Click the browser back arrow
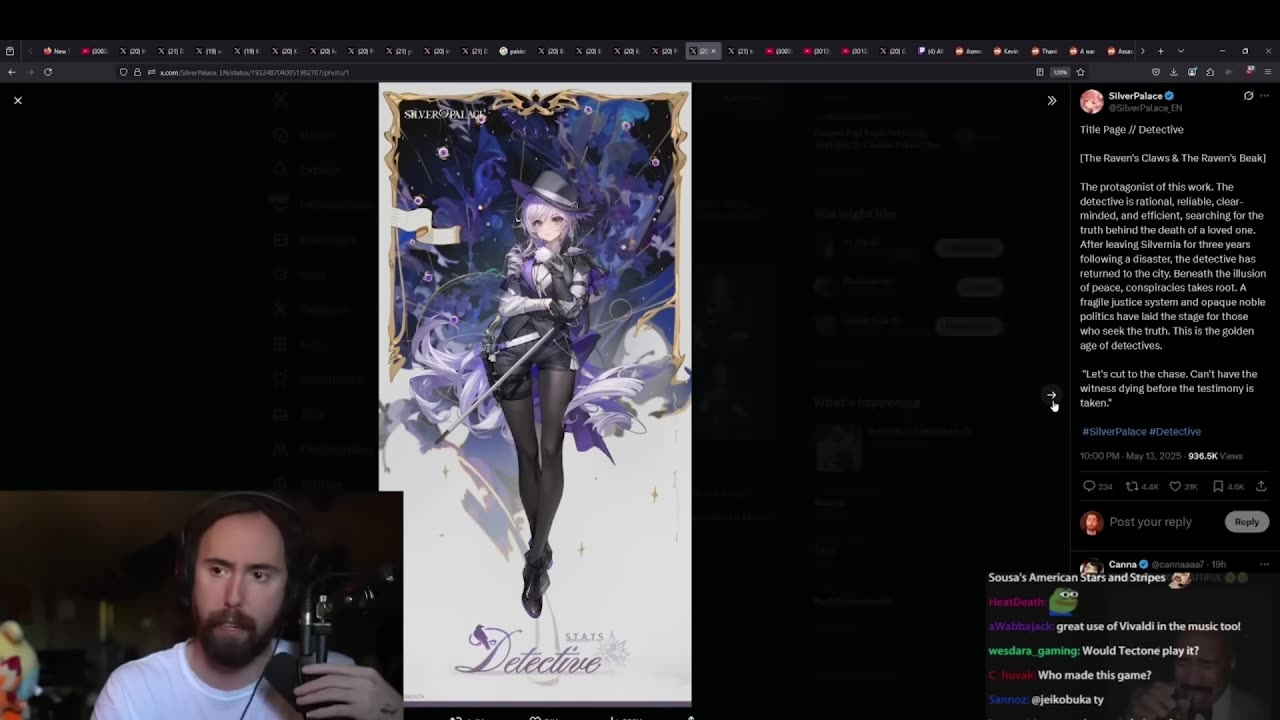 point(12,72)
